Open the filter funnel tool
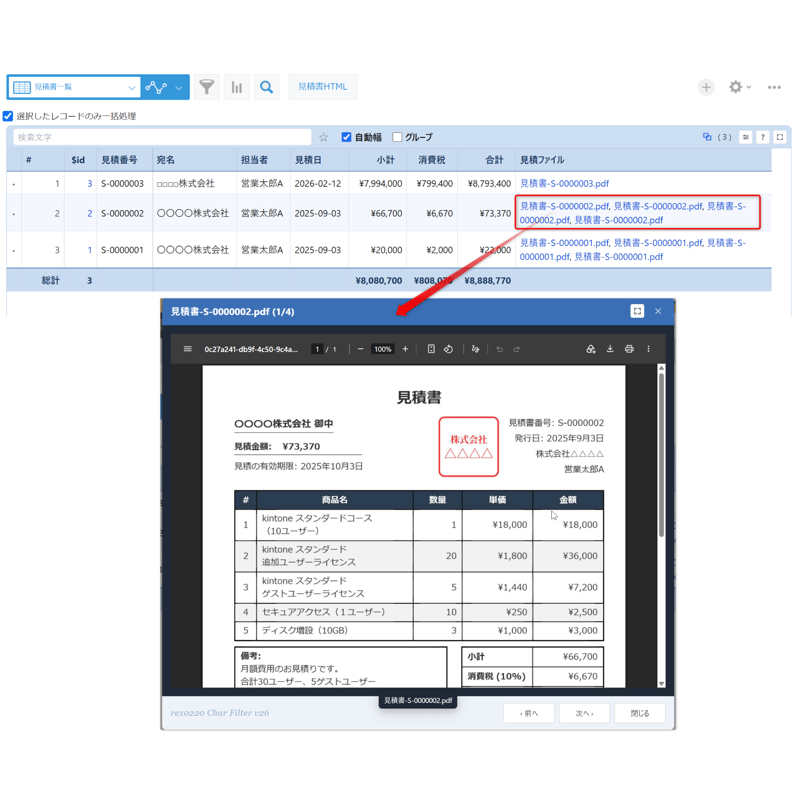This screenshot has width=800, height=800. point(207,87)
